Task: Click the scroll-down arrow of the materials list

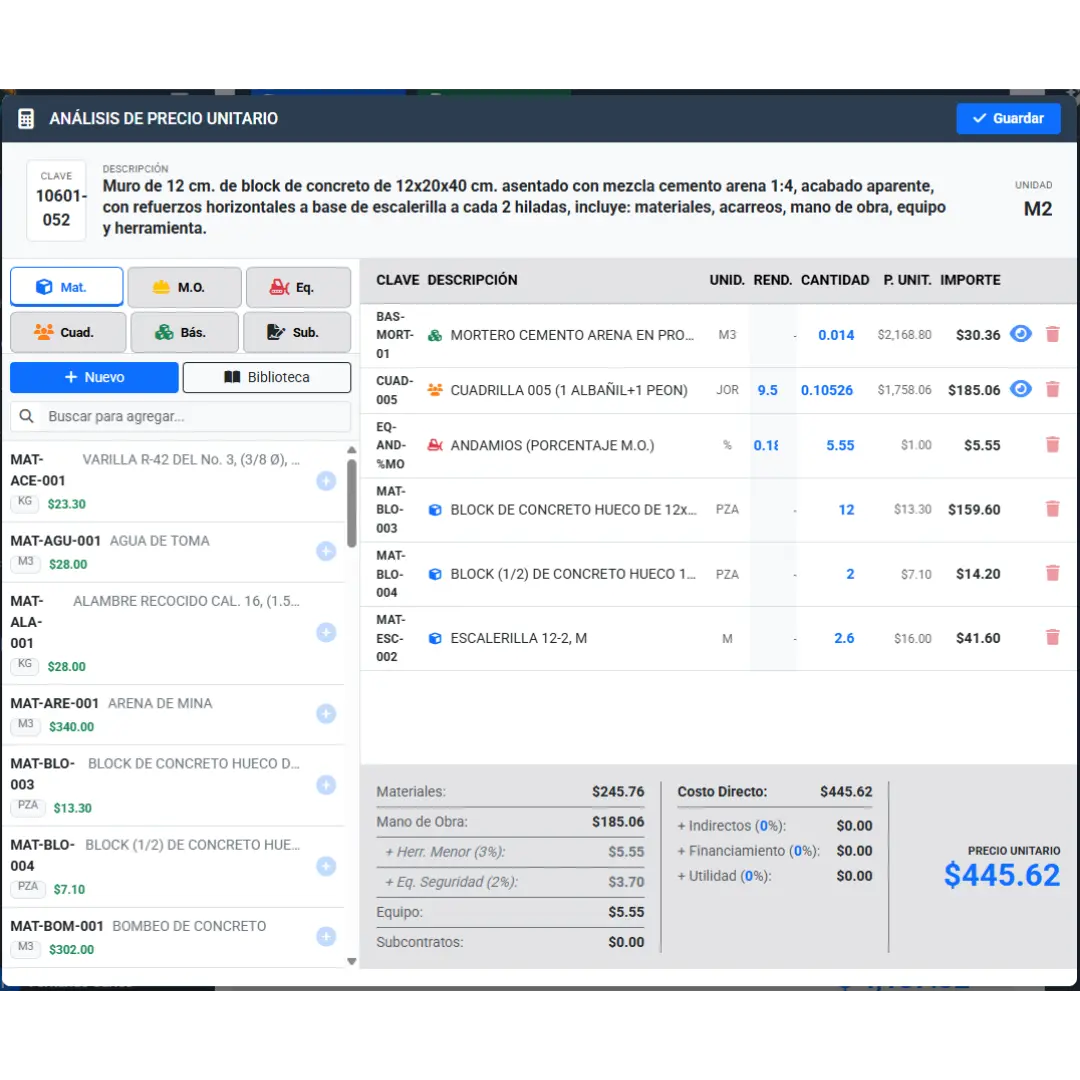Action: tap(351, 961)
